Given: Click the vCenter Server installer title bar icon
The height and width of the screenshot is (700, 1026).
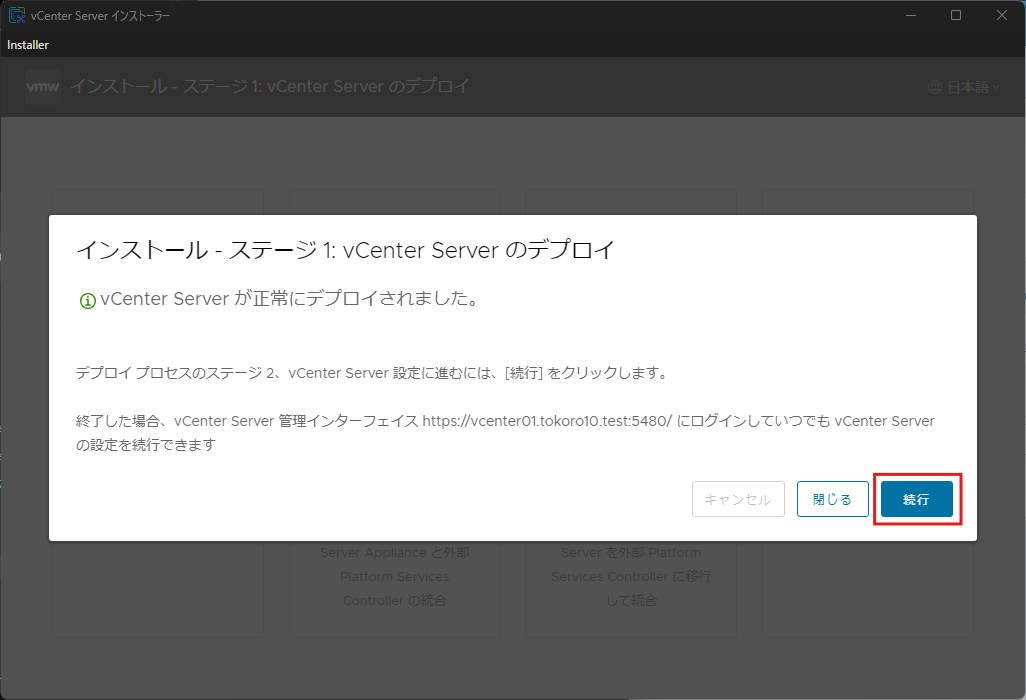Looking at the screenshot, I should pyautogui.click(x=16, y=16).
